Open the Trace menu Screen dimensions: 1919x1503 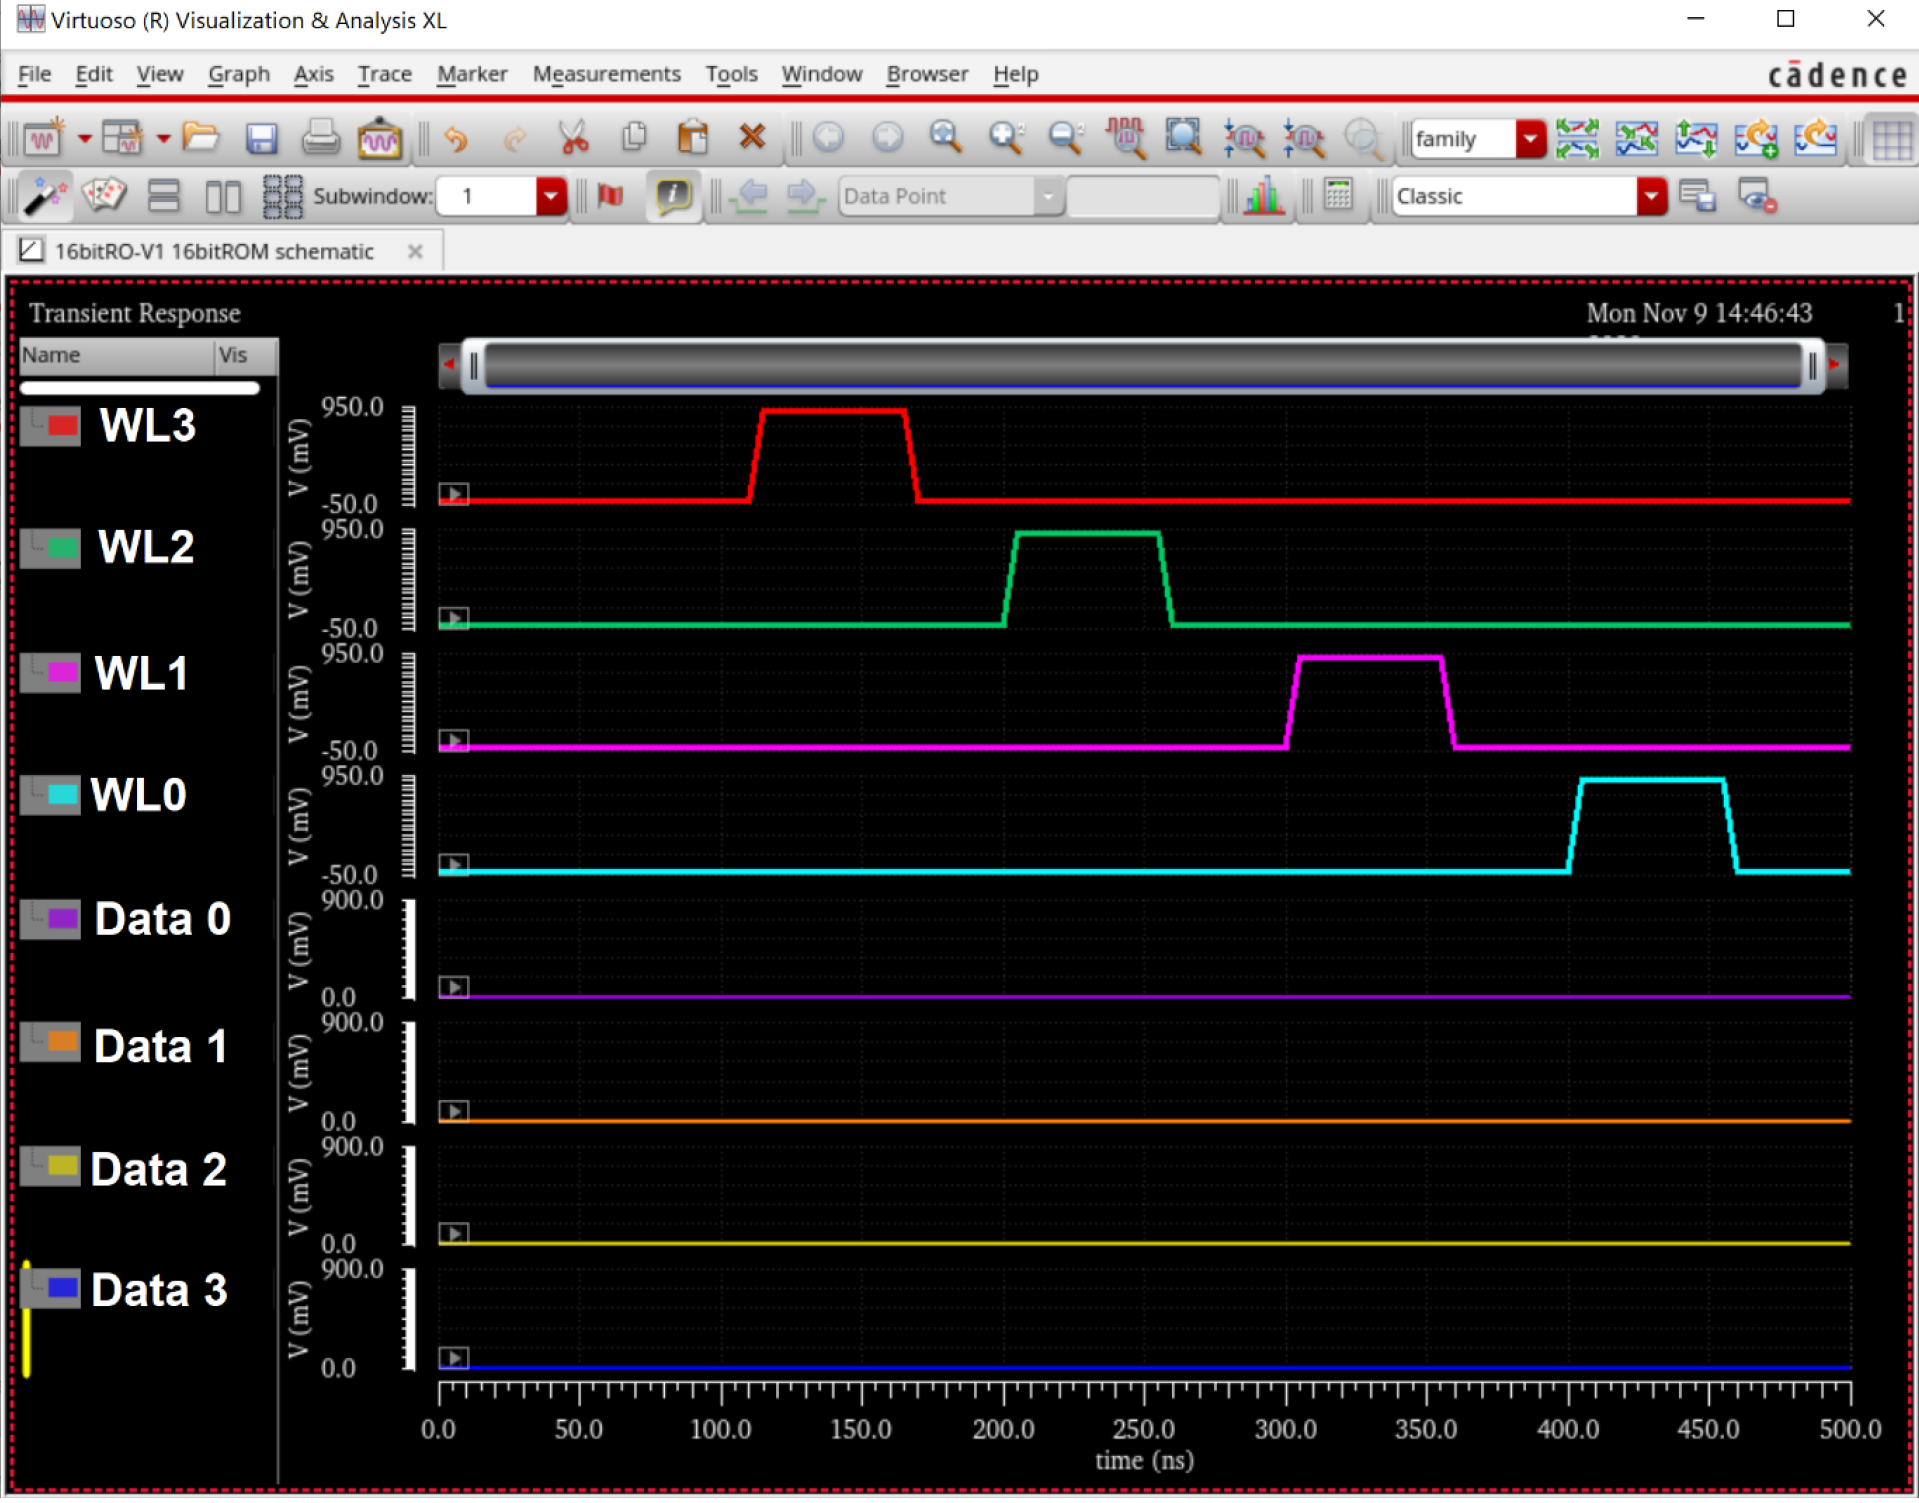(384, 74)
